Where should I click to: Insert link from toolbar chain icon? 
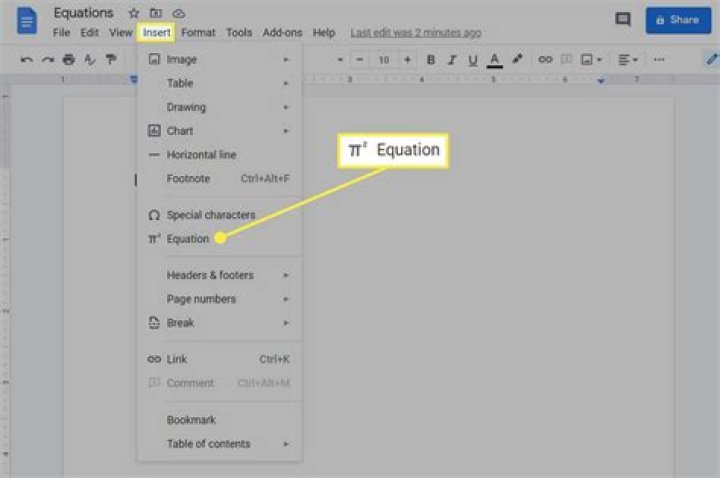coord(545,59)
